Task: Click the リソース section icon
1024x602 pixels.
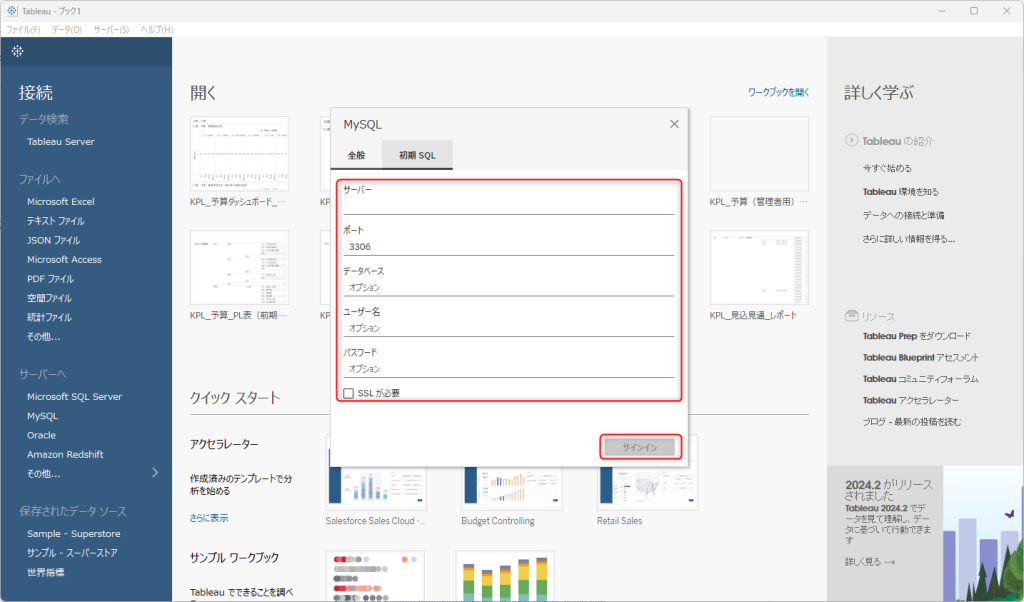Action: (852, 316)
